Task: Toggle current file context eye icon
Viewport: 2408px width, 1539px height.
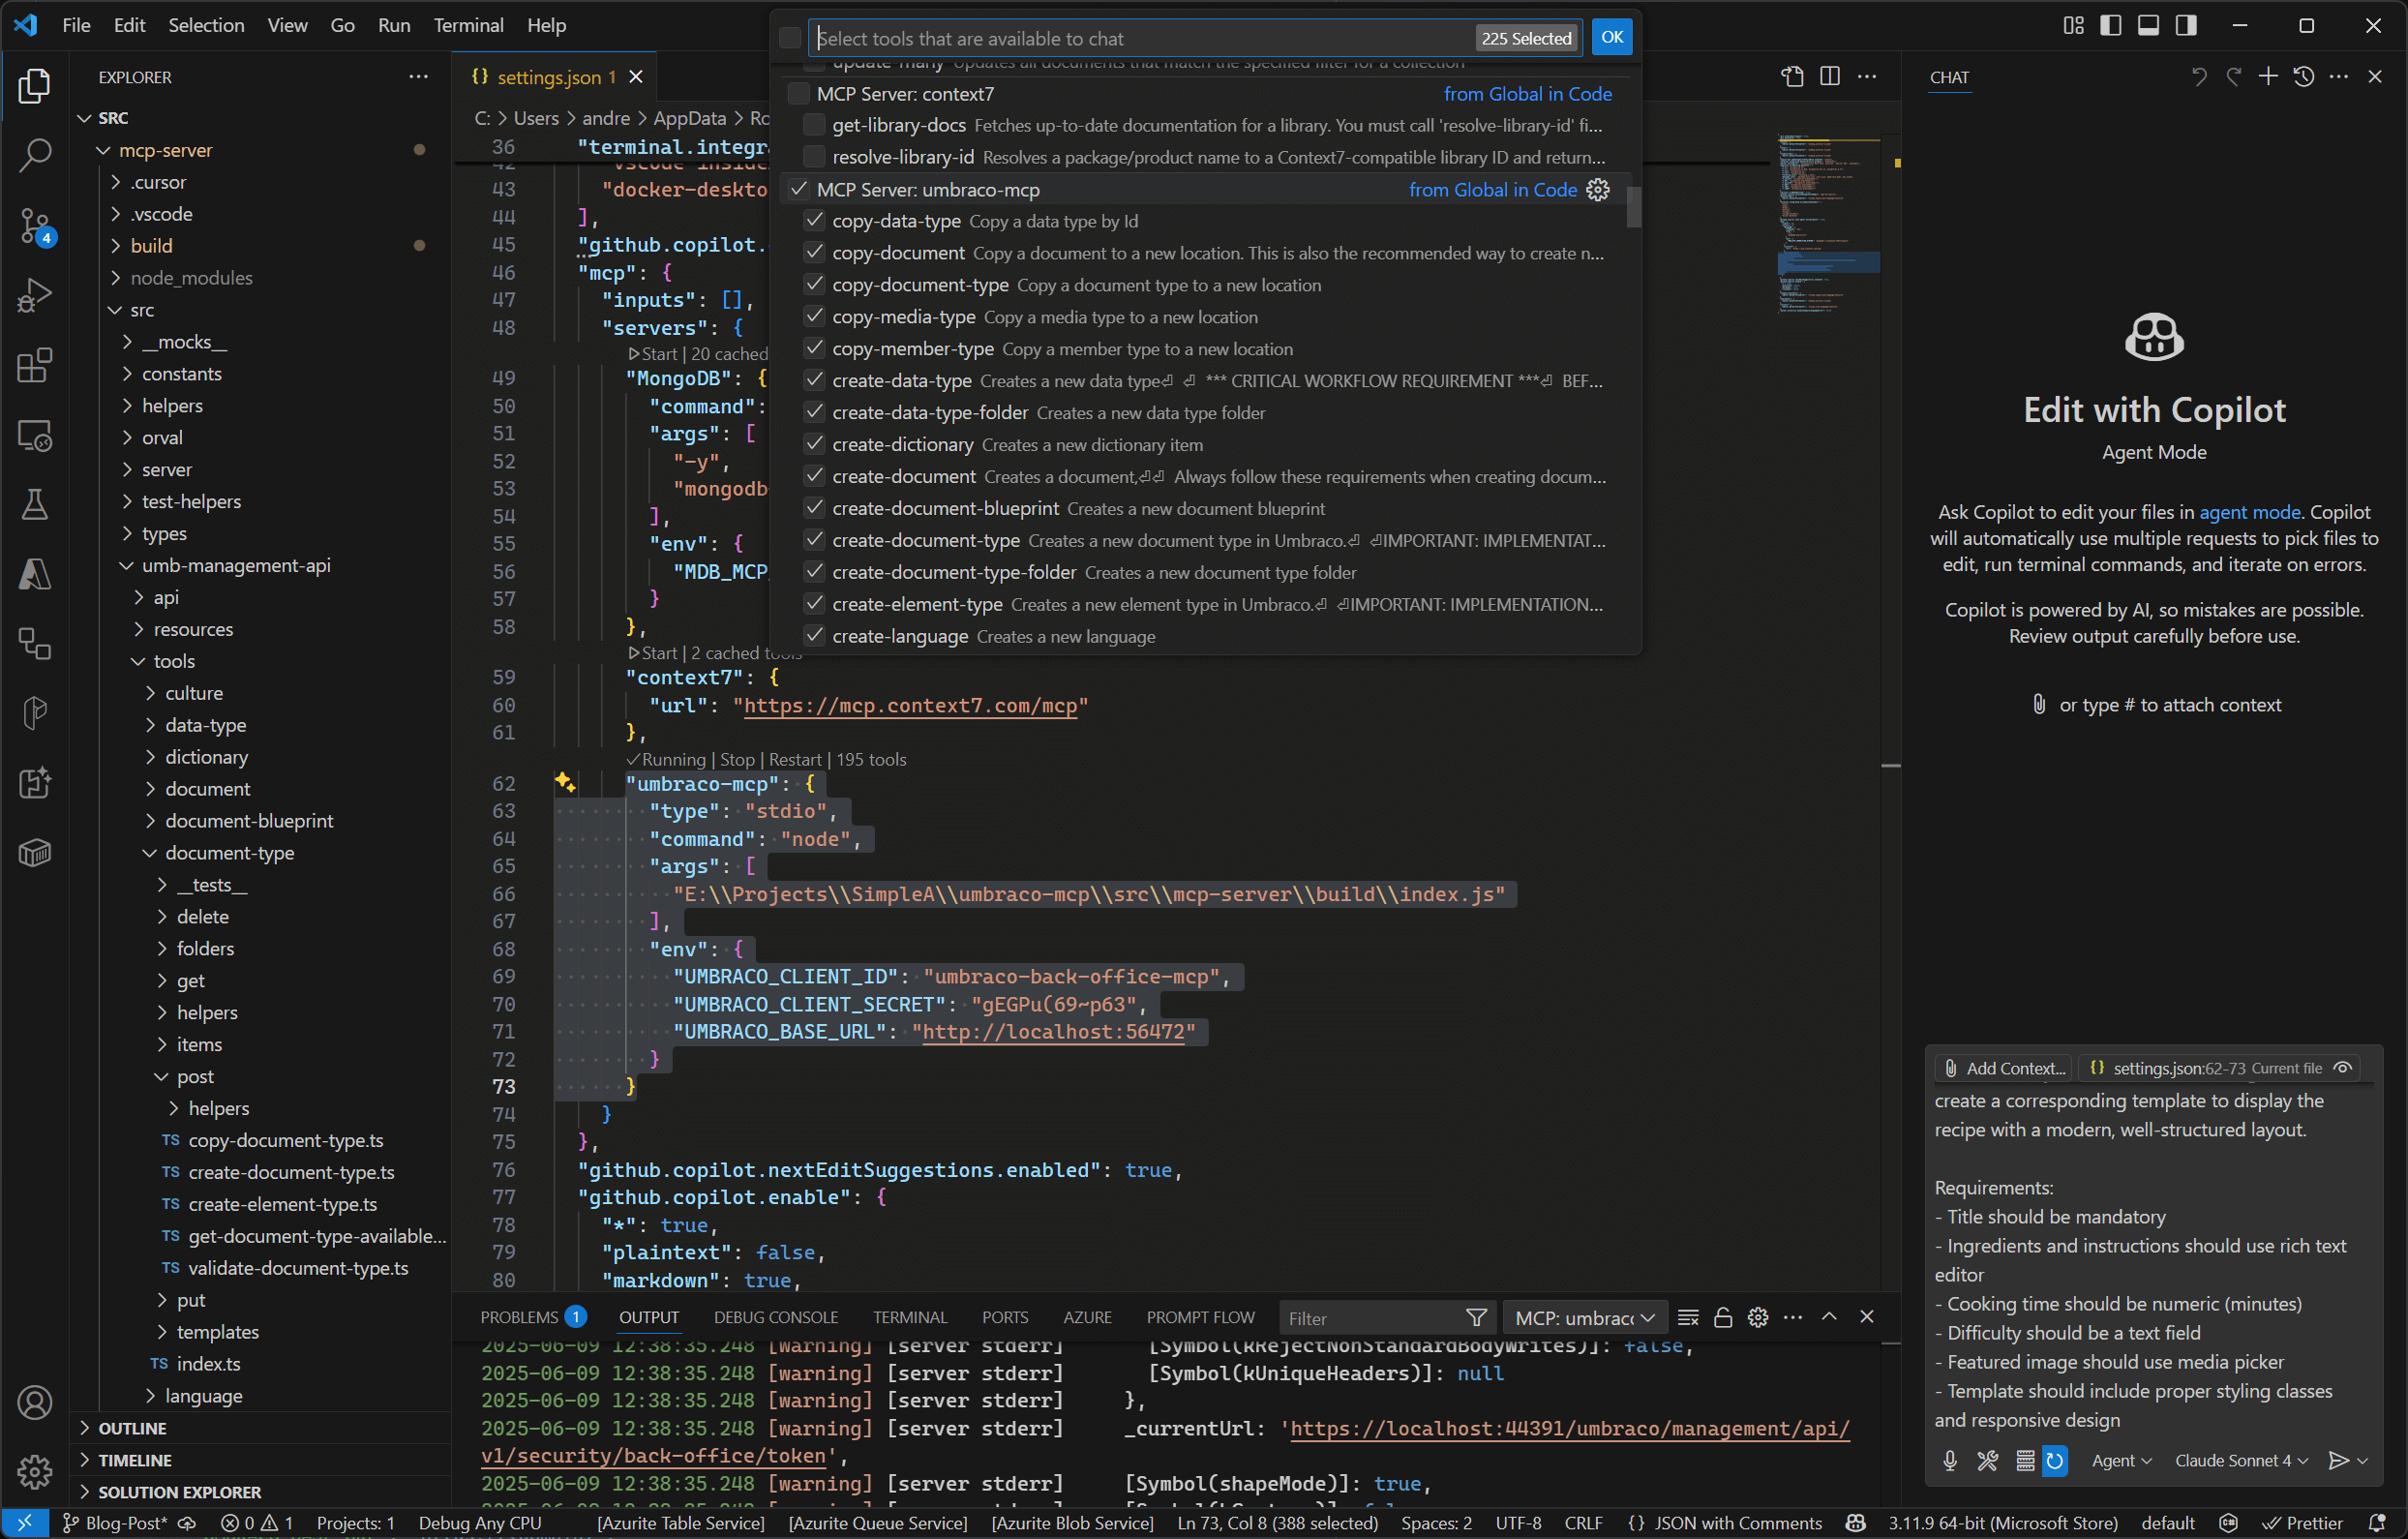Action: (2342, 1068)
